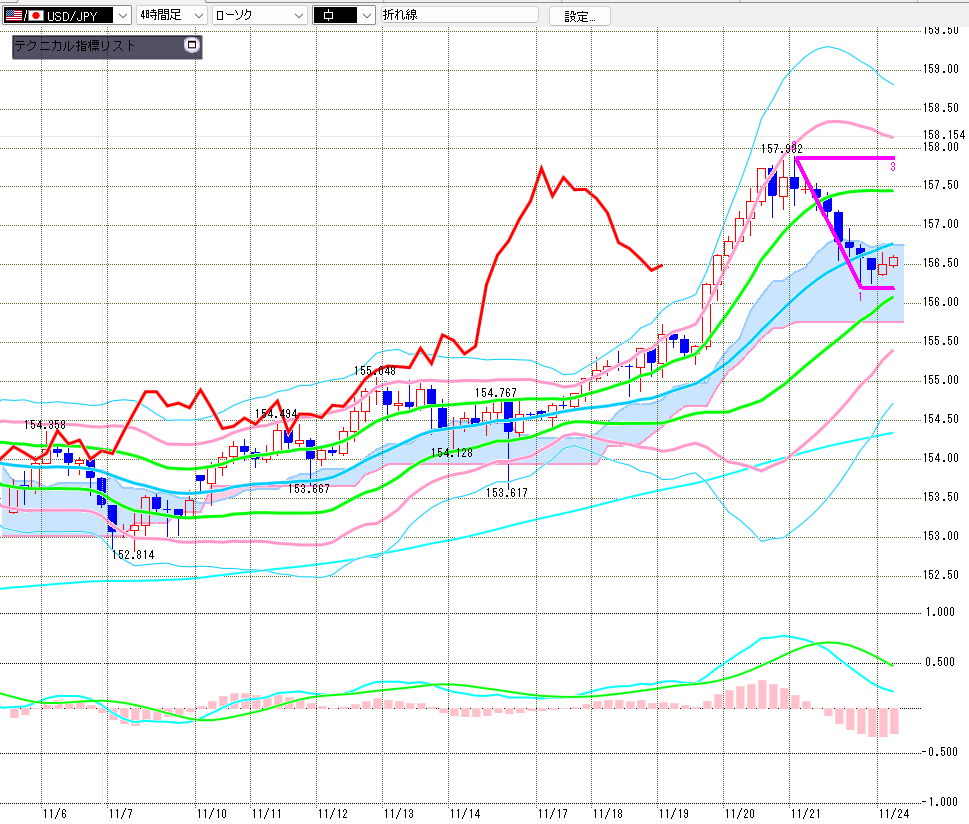This screenshot has height=824, width=969.
Task: Open the ローソク chart type dropdown
Action: coord(297,15)
